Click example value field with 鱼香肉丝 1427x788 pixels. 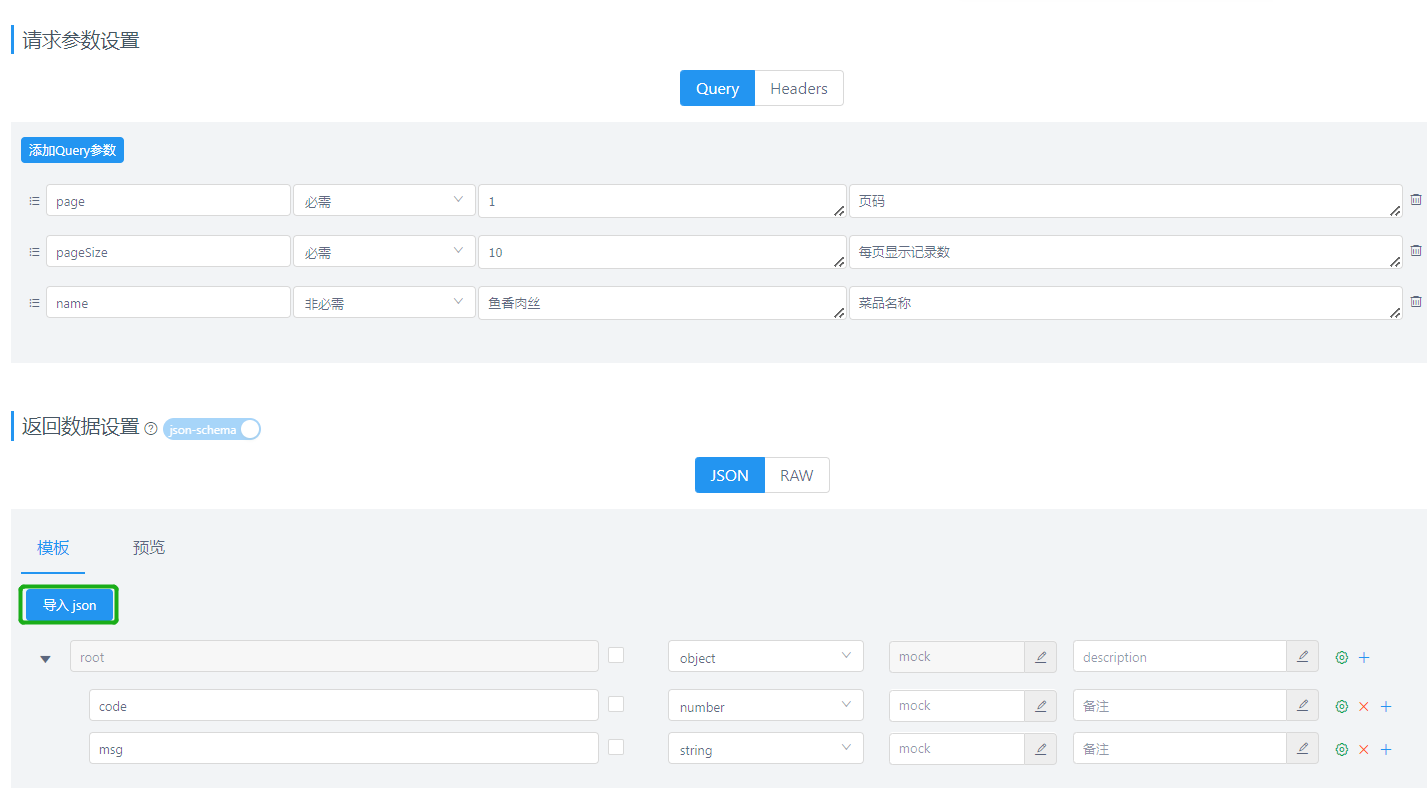click(x=662, y=302)
